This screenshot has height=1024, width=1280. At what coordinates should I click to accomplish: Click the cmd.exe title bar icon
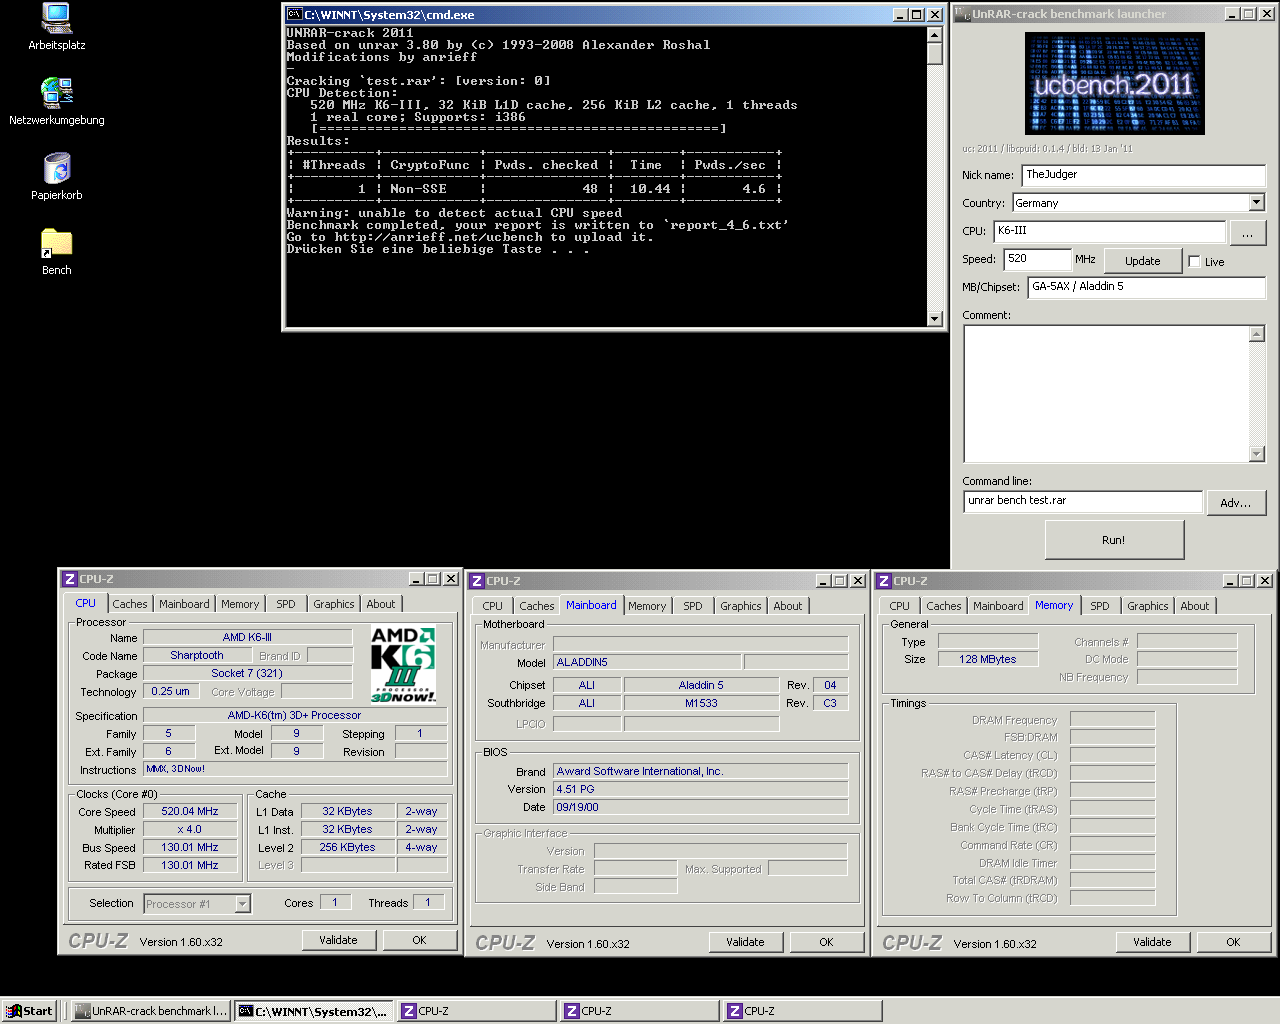click(294, 15)
